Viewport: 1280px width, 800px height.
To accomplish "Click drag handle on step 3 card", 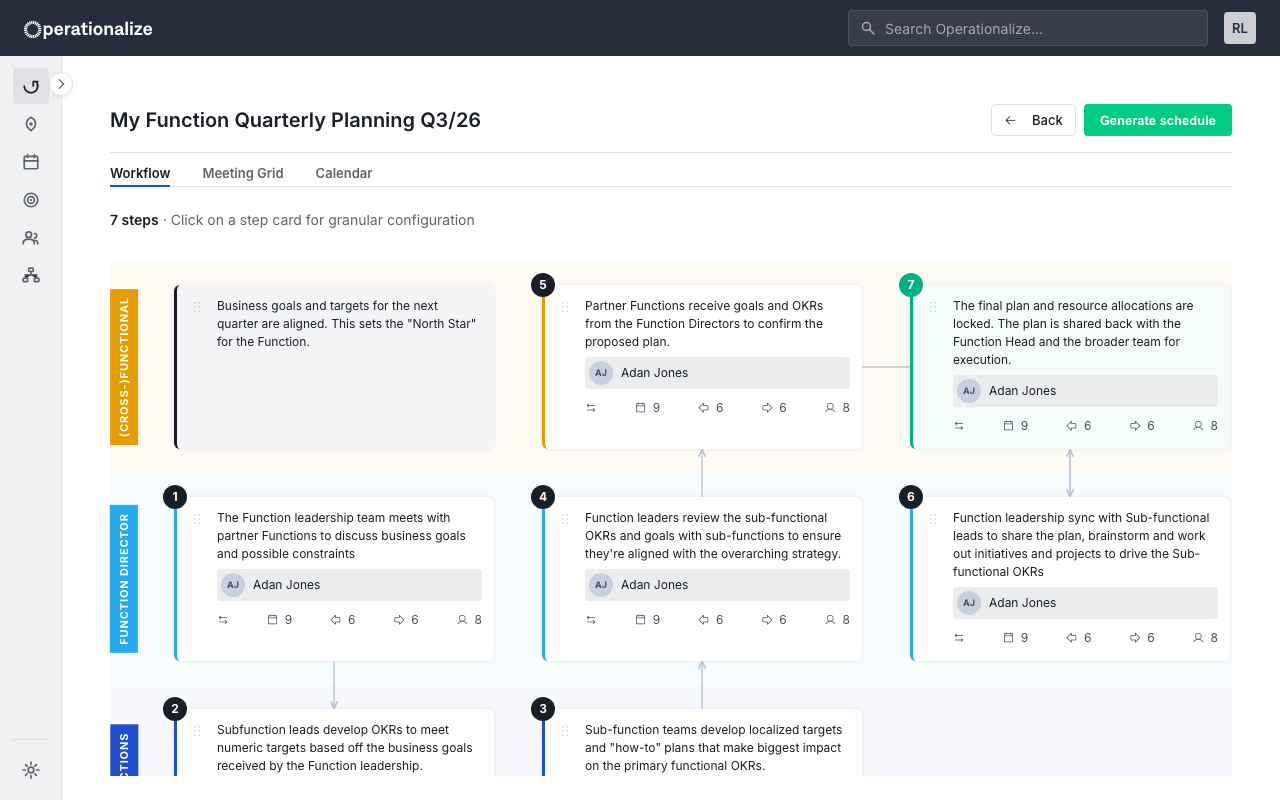I will [565, 731].
